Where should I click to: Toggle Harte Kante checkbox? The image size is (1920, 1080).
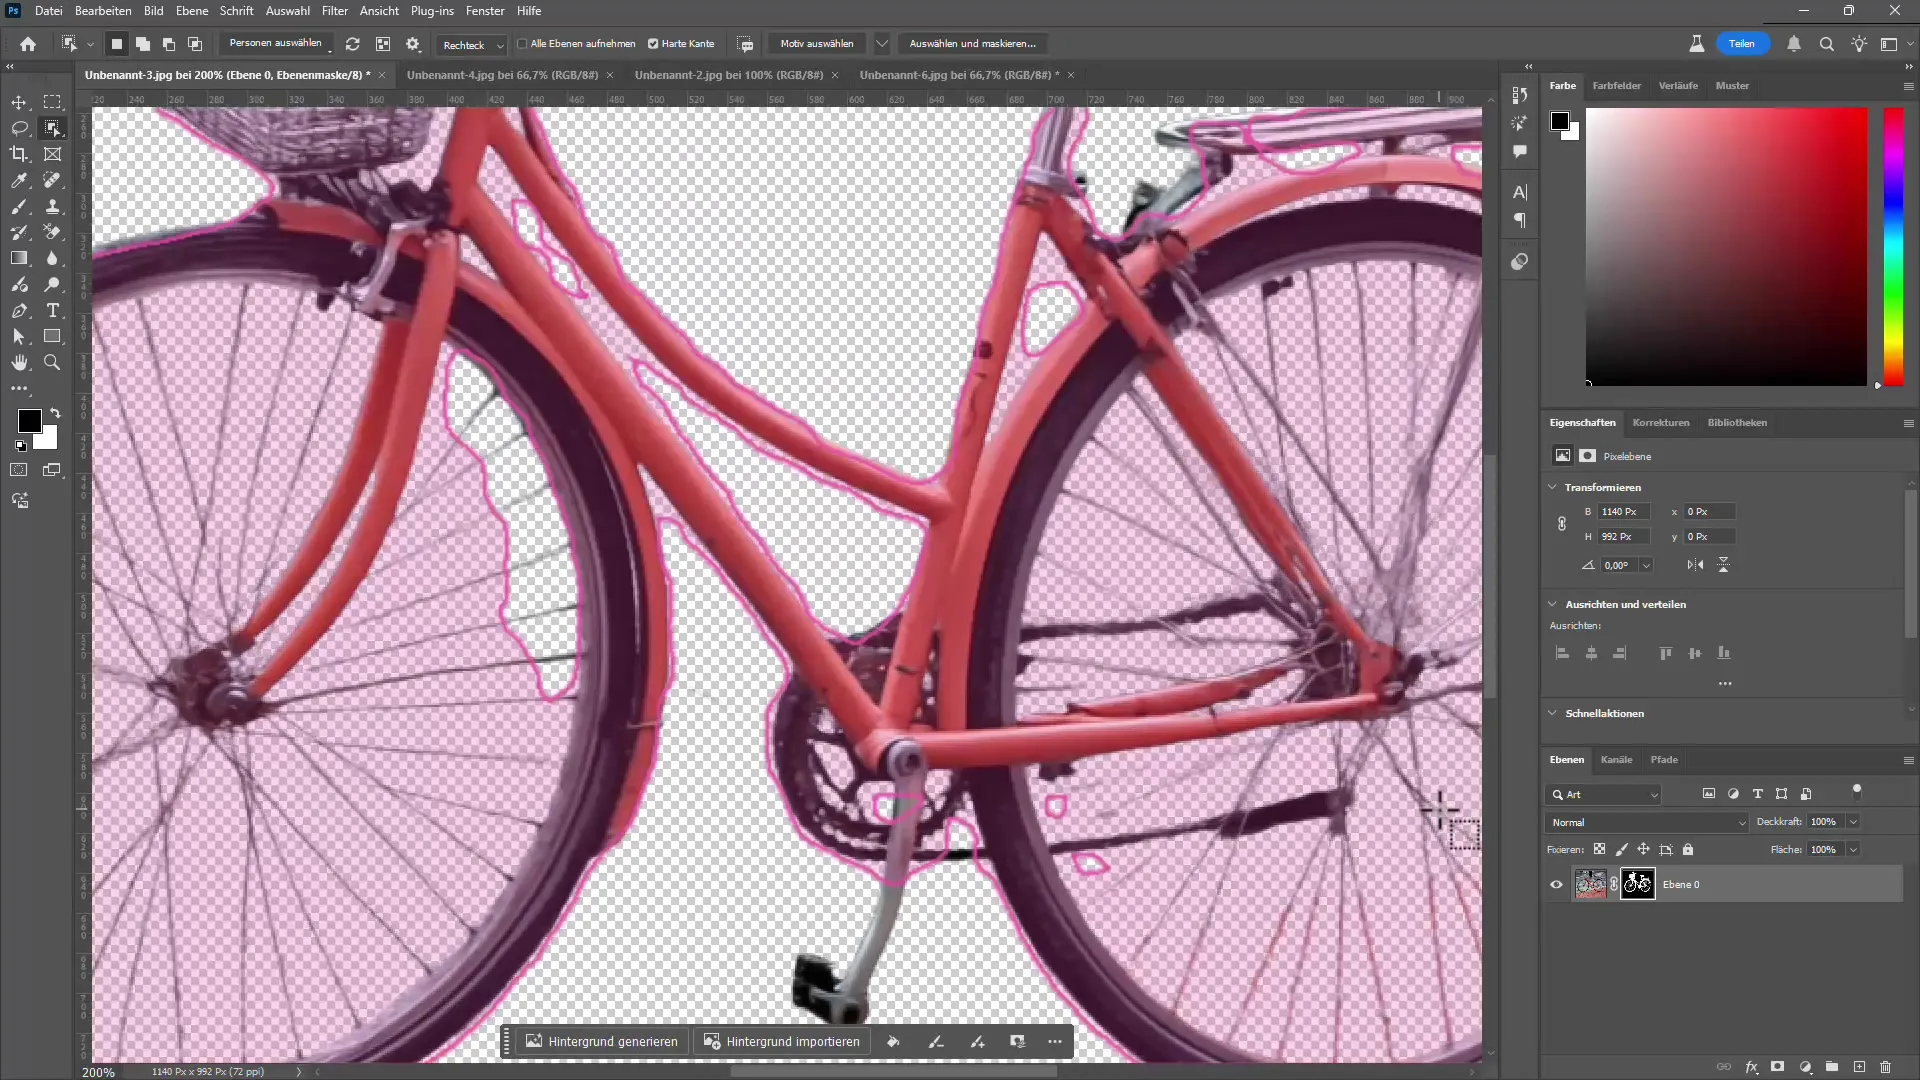coord(653,44)
